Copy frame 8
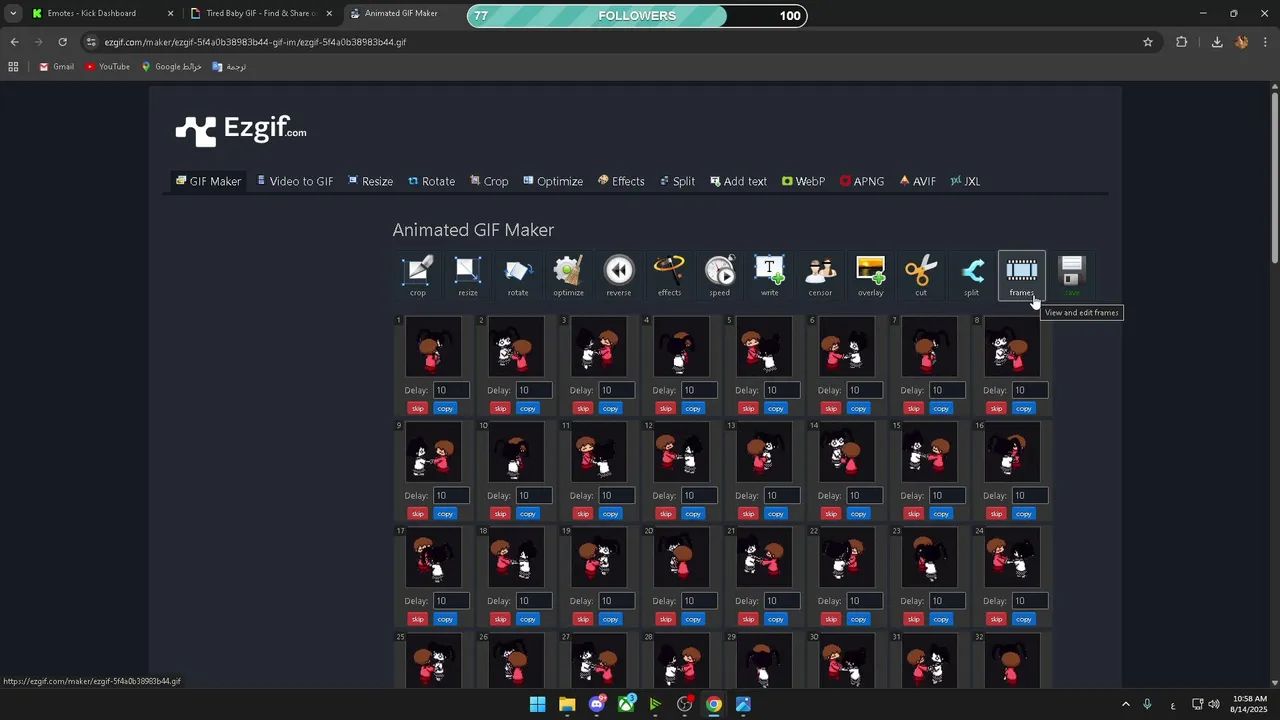This screenshot has height=720, width=1280. [x=1023, y=408]
